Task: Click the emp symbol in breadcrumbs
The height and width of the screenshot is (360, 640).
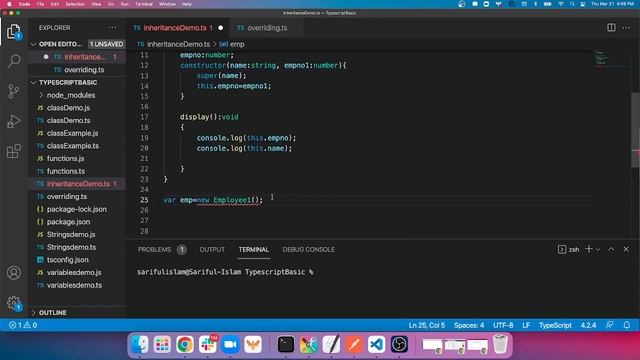Action: click(232, 44)
